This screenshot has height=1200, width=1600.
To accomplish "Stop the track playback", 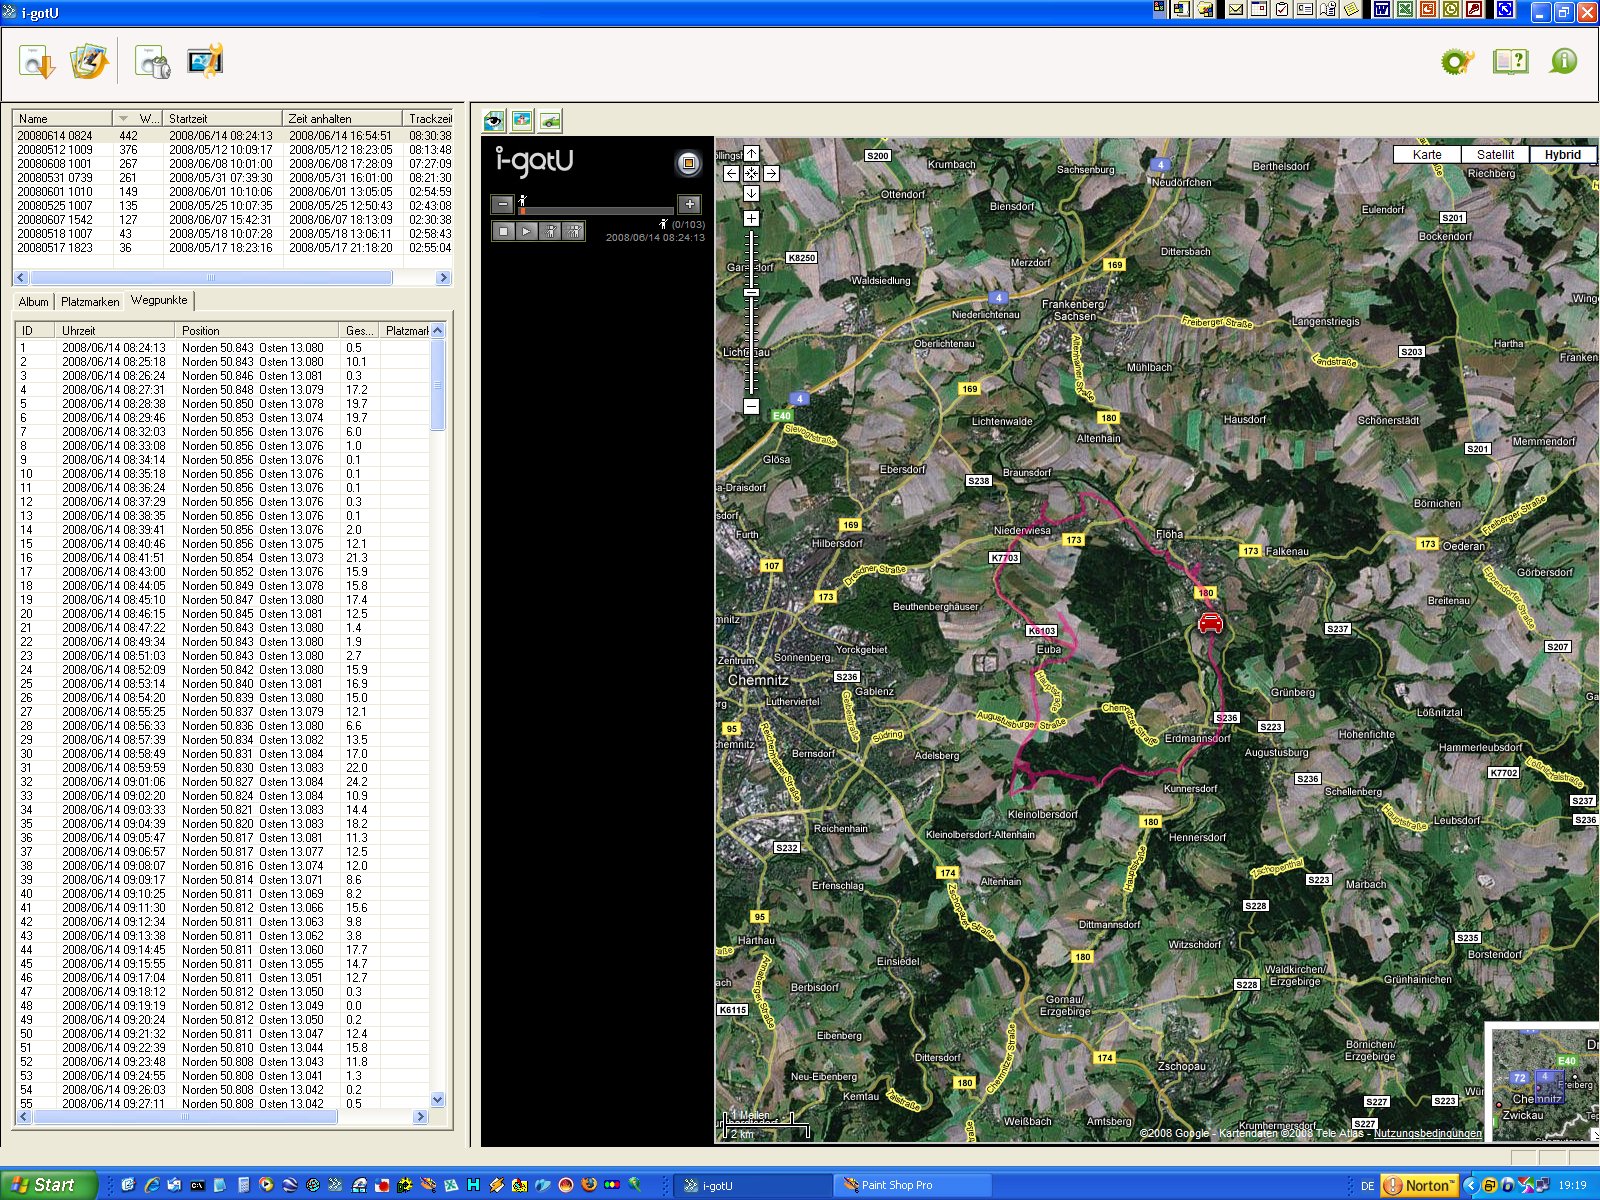I will coord(503,231).
